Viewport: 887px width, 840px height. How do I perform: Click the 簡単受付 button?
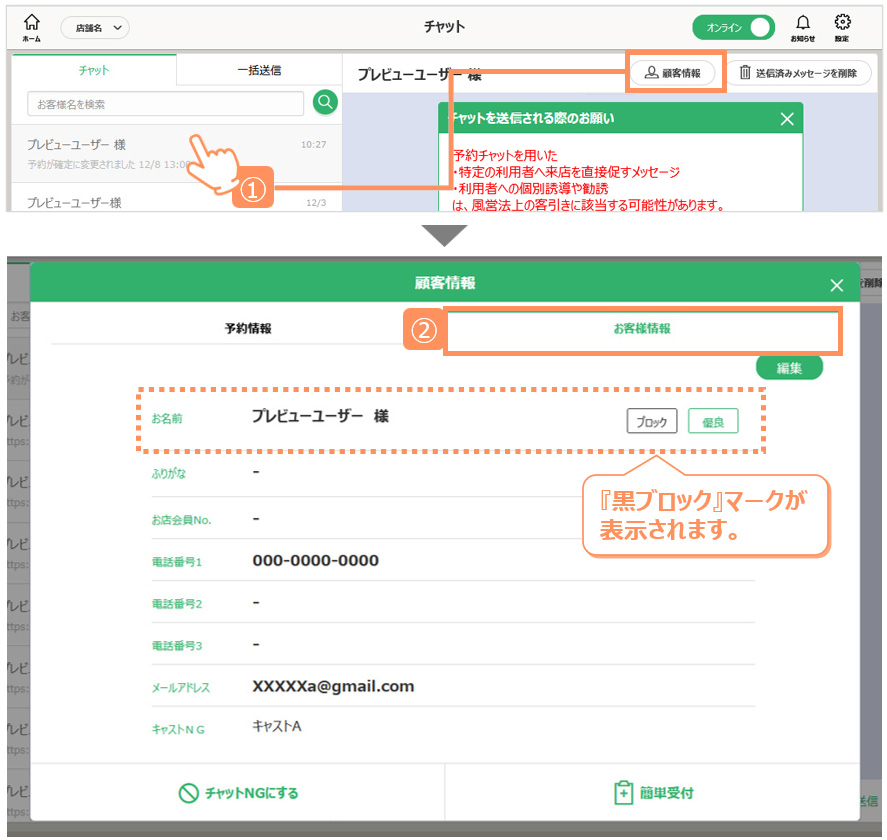tap(653, 793)
